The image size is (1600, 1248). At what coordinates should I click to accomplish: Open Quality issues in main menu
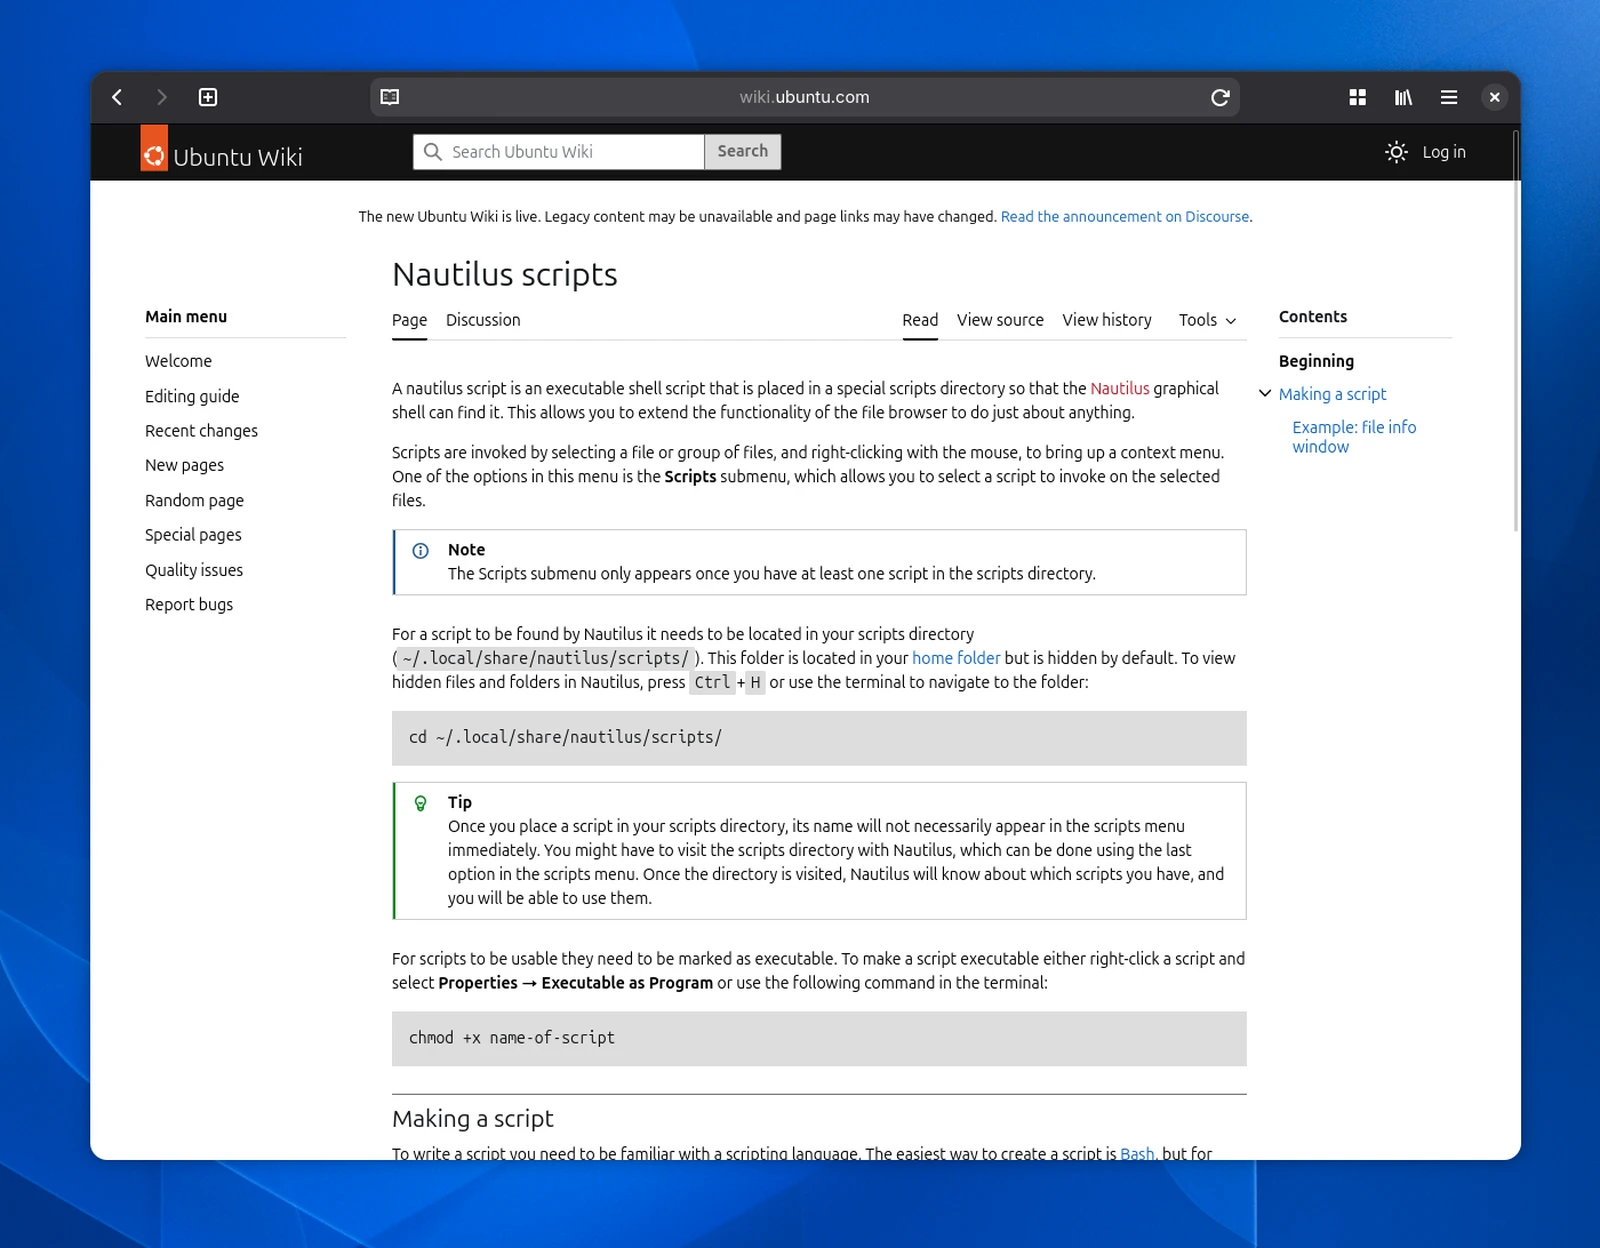coord(194,570)
